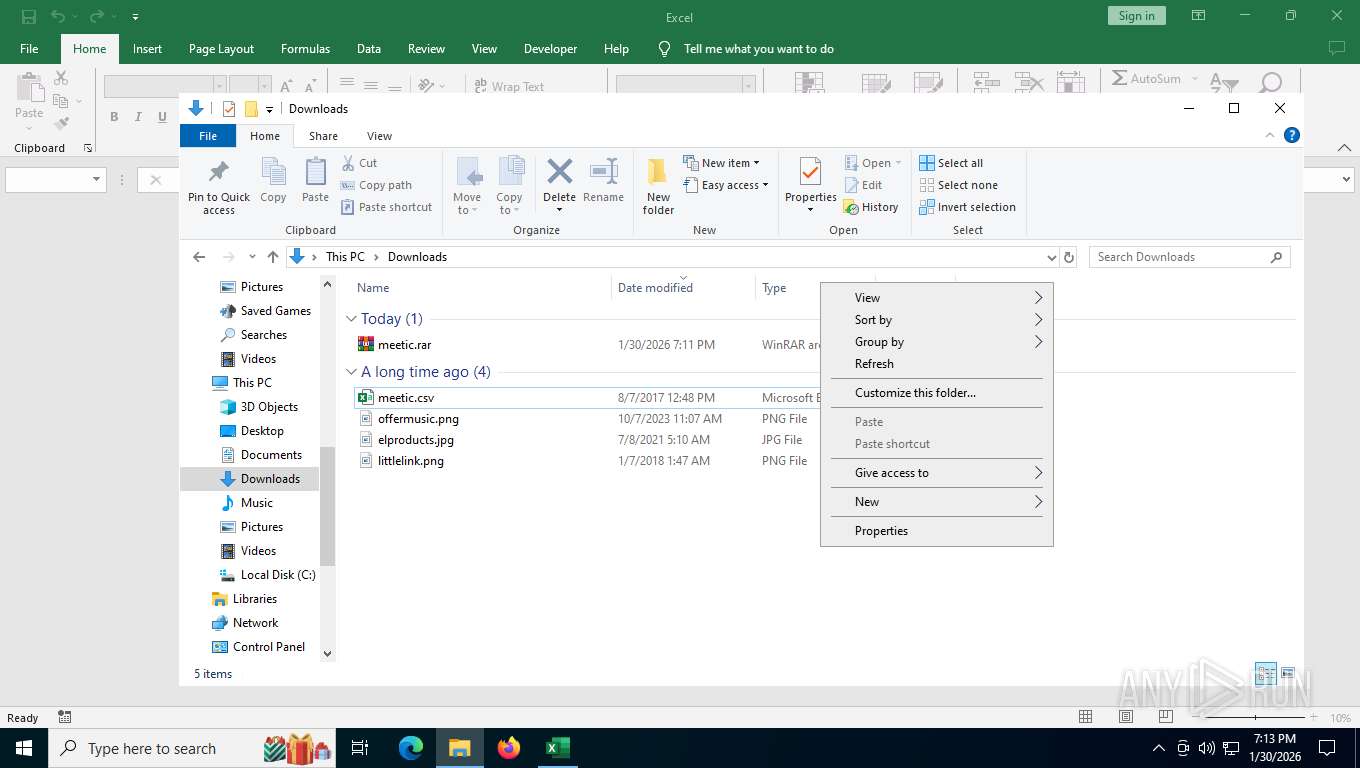Create a New folder from ribbon

(658, 186)
